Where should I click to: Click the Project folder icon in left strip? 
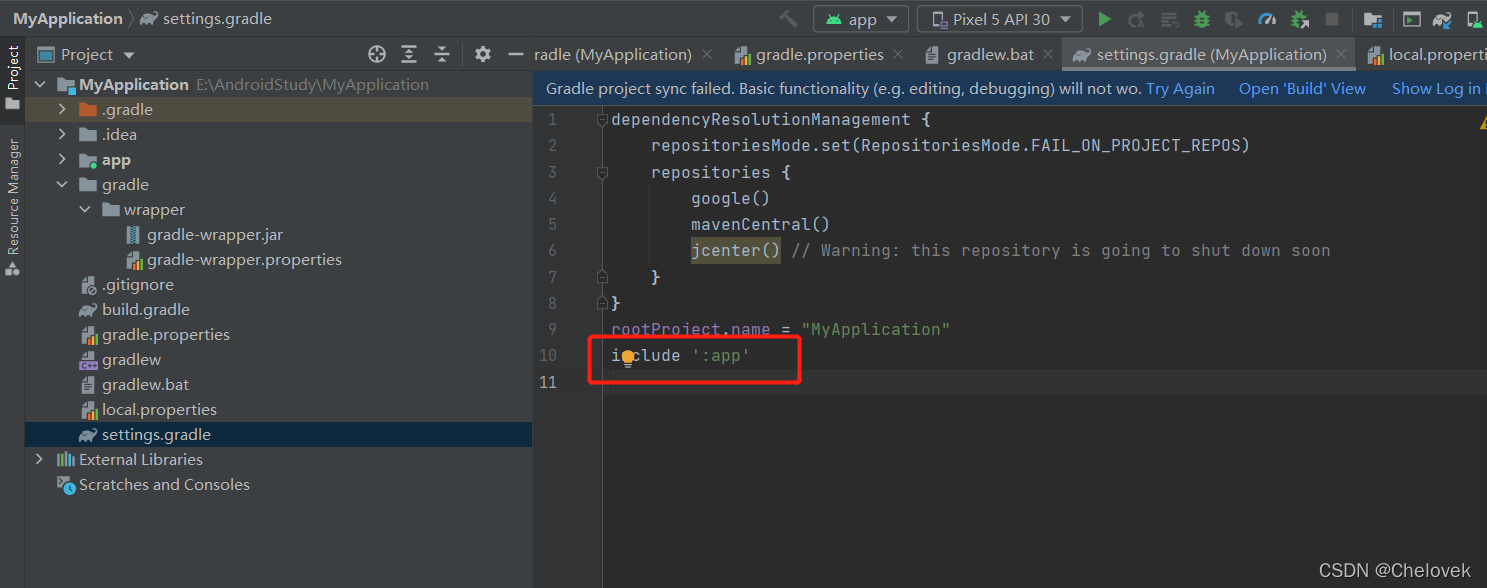[x=12, y=103]
